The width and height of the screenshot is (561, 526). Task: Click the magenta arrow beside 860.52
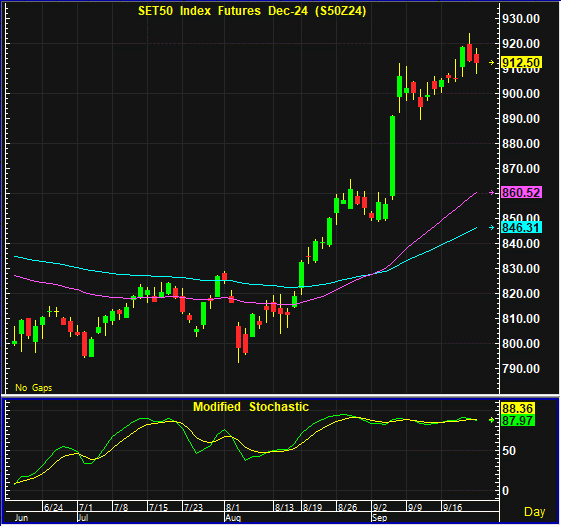pyautogui.click(x=492, y=193)
